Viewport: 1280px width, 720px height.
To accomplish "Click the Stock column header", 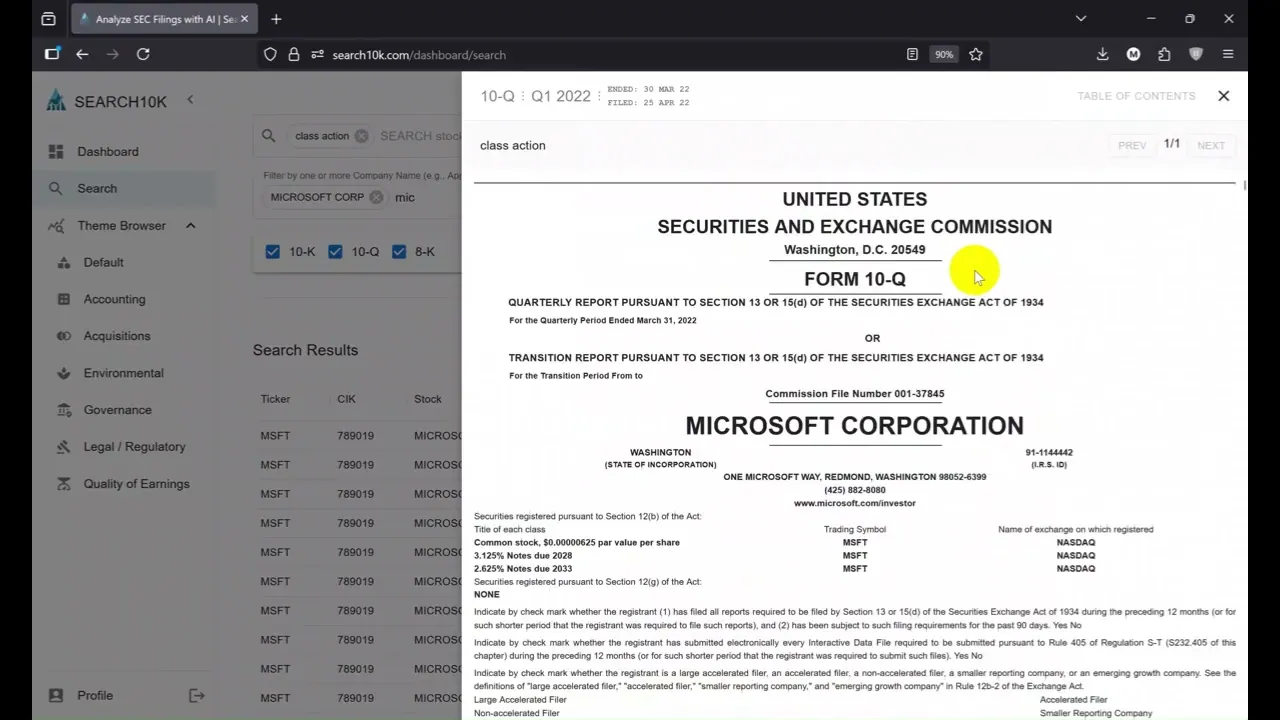I will click(428, 399).
